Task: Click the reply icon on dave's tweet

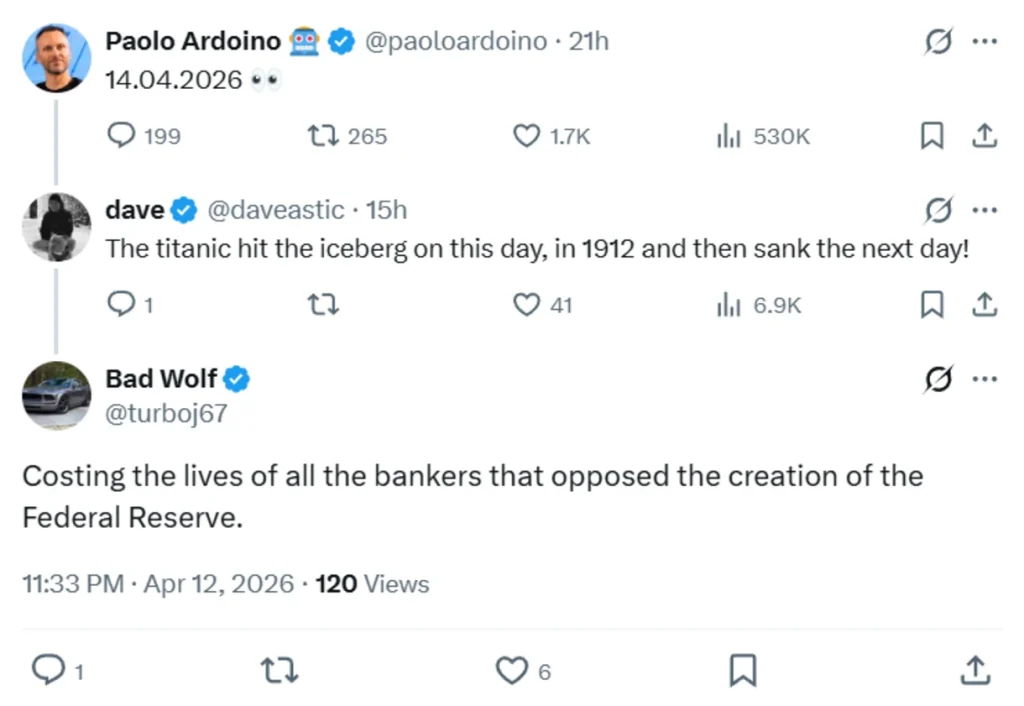Action: pos(120,305)
